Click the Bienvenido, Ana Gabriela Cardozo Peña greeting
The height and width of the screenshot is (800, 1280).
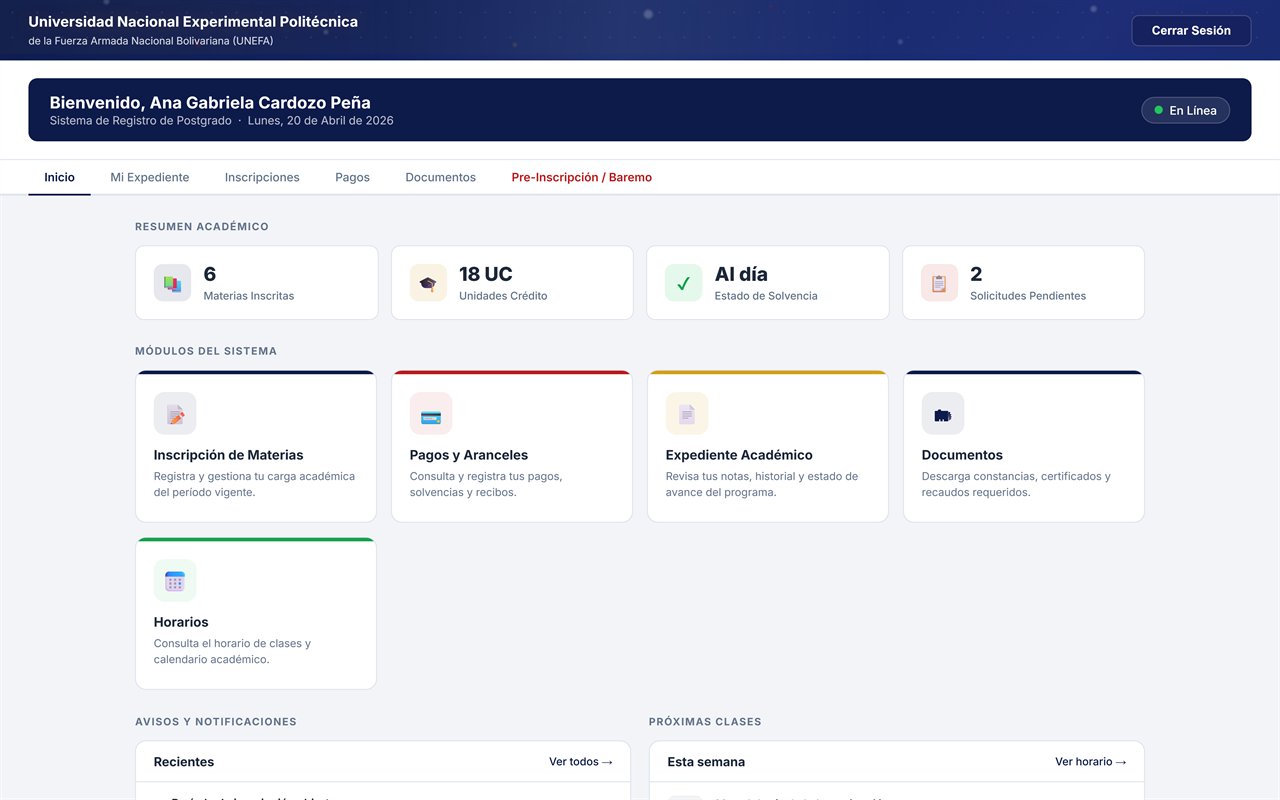coord(210,102)
